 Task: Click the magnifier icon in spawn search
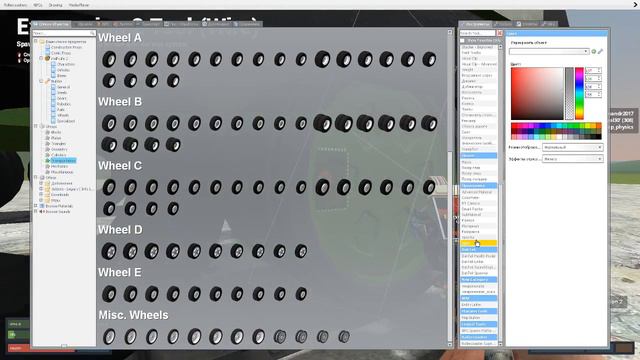click(92, 33)
